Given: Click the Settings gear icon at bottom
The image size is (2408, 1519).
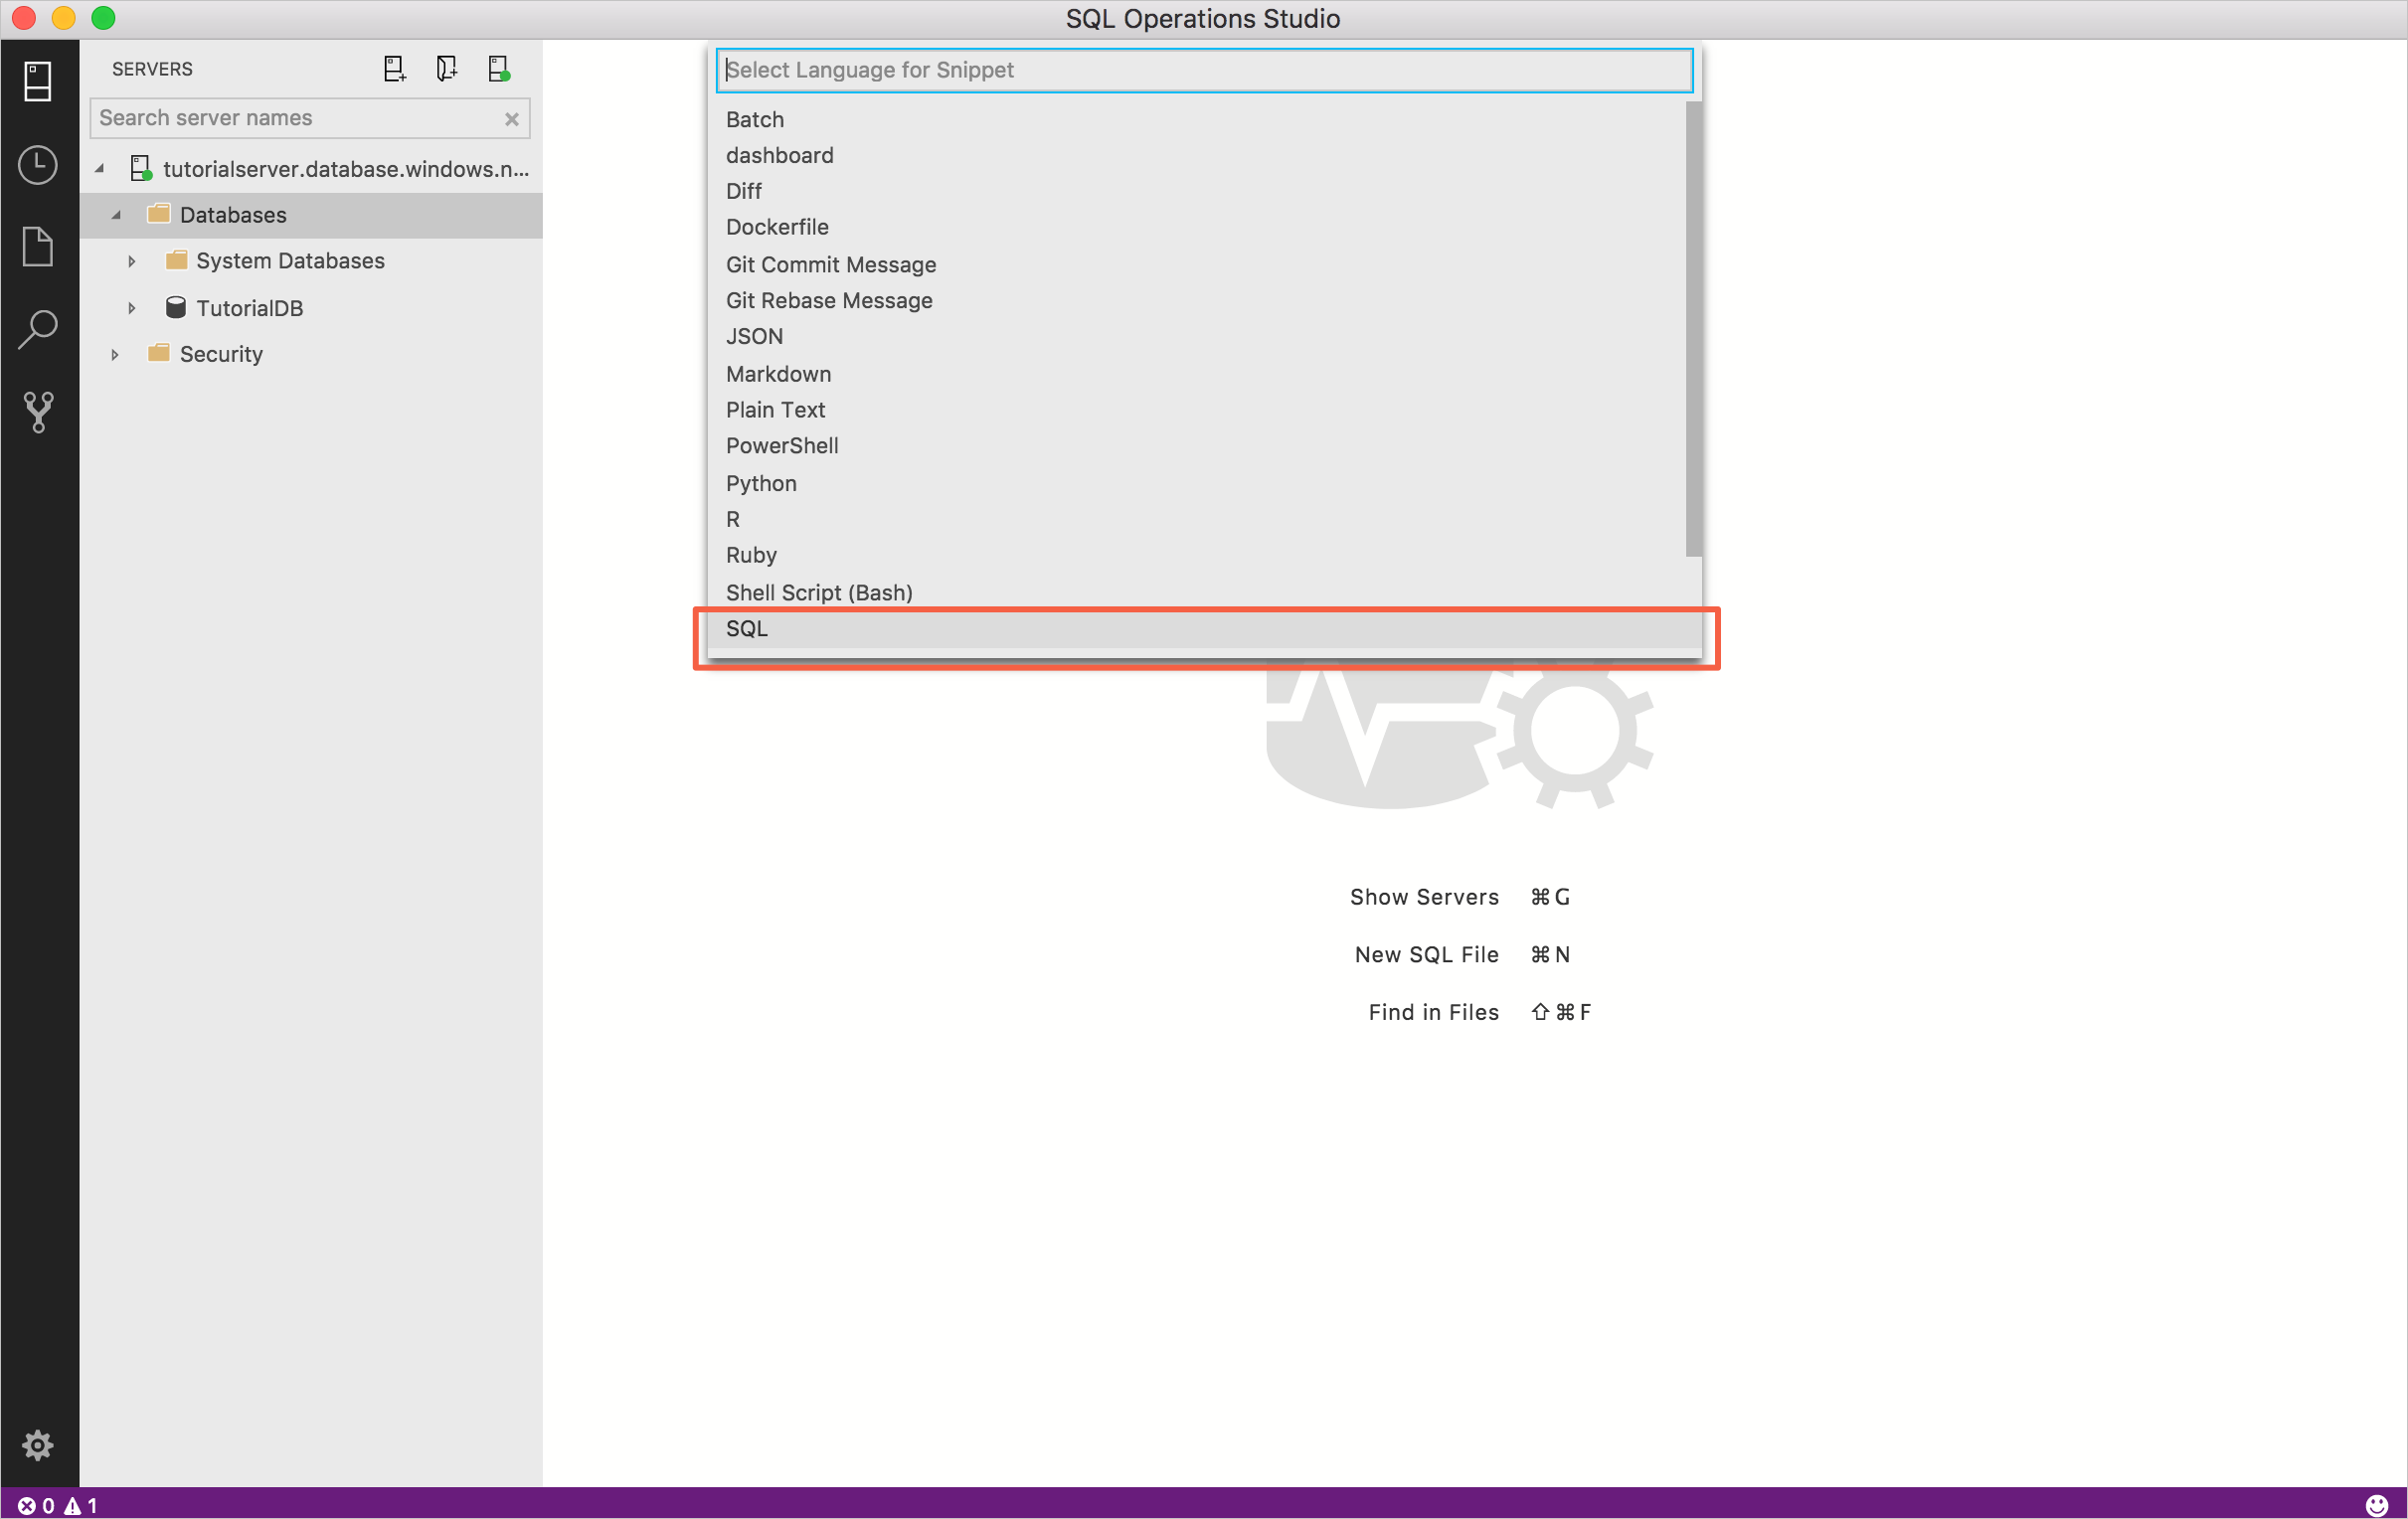Looking at the screenshot, I should click(37, 1443).
